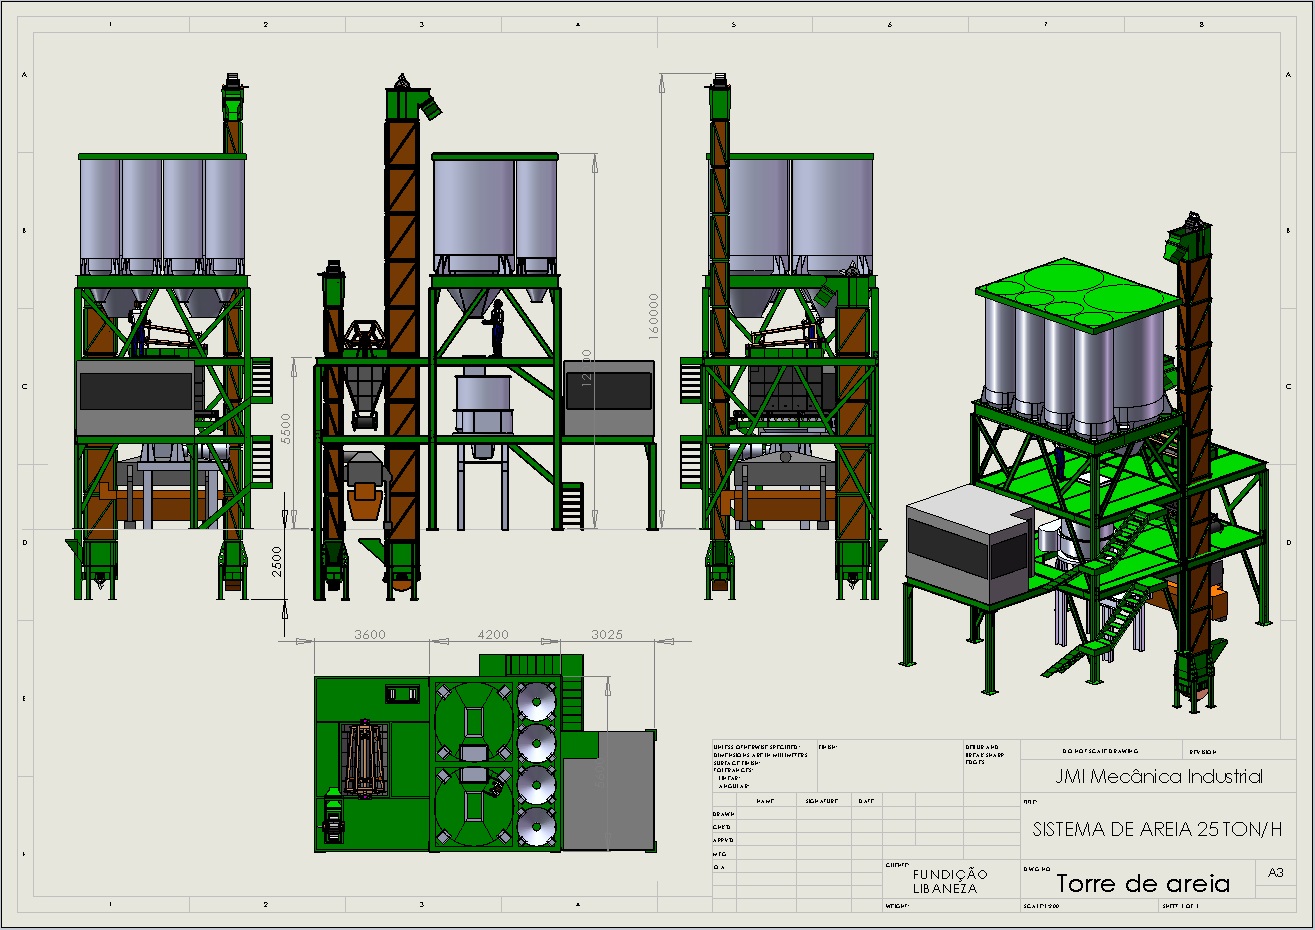This screenshot has width=1315, height=930.
Task: Select the gray cabin area in plan view
Action: click(x=608, y=790)
